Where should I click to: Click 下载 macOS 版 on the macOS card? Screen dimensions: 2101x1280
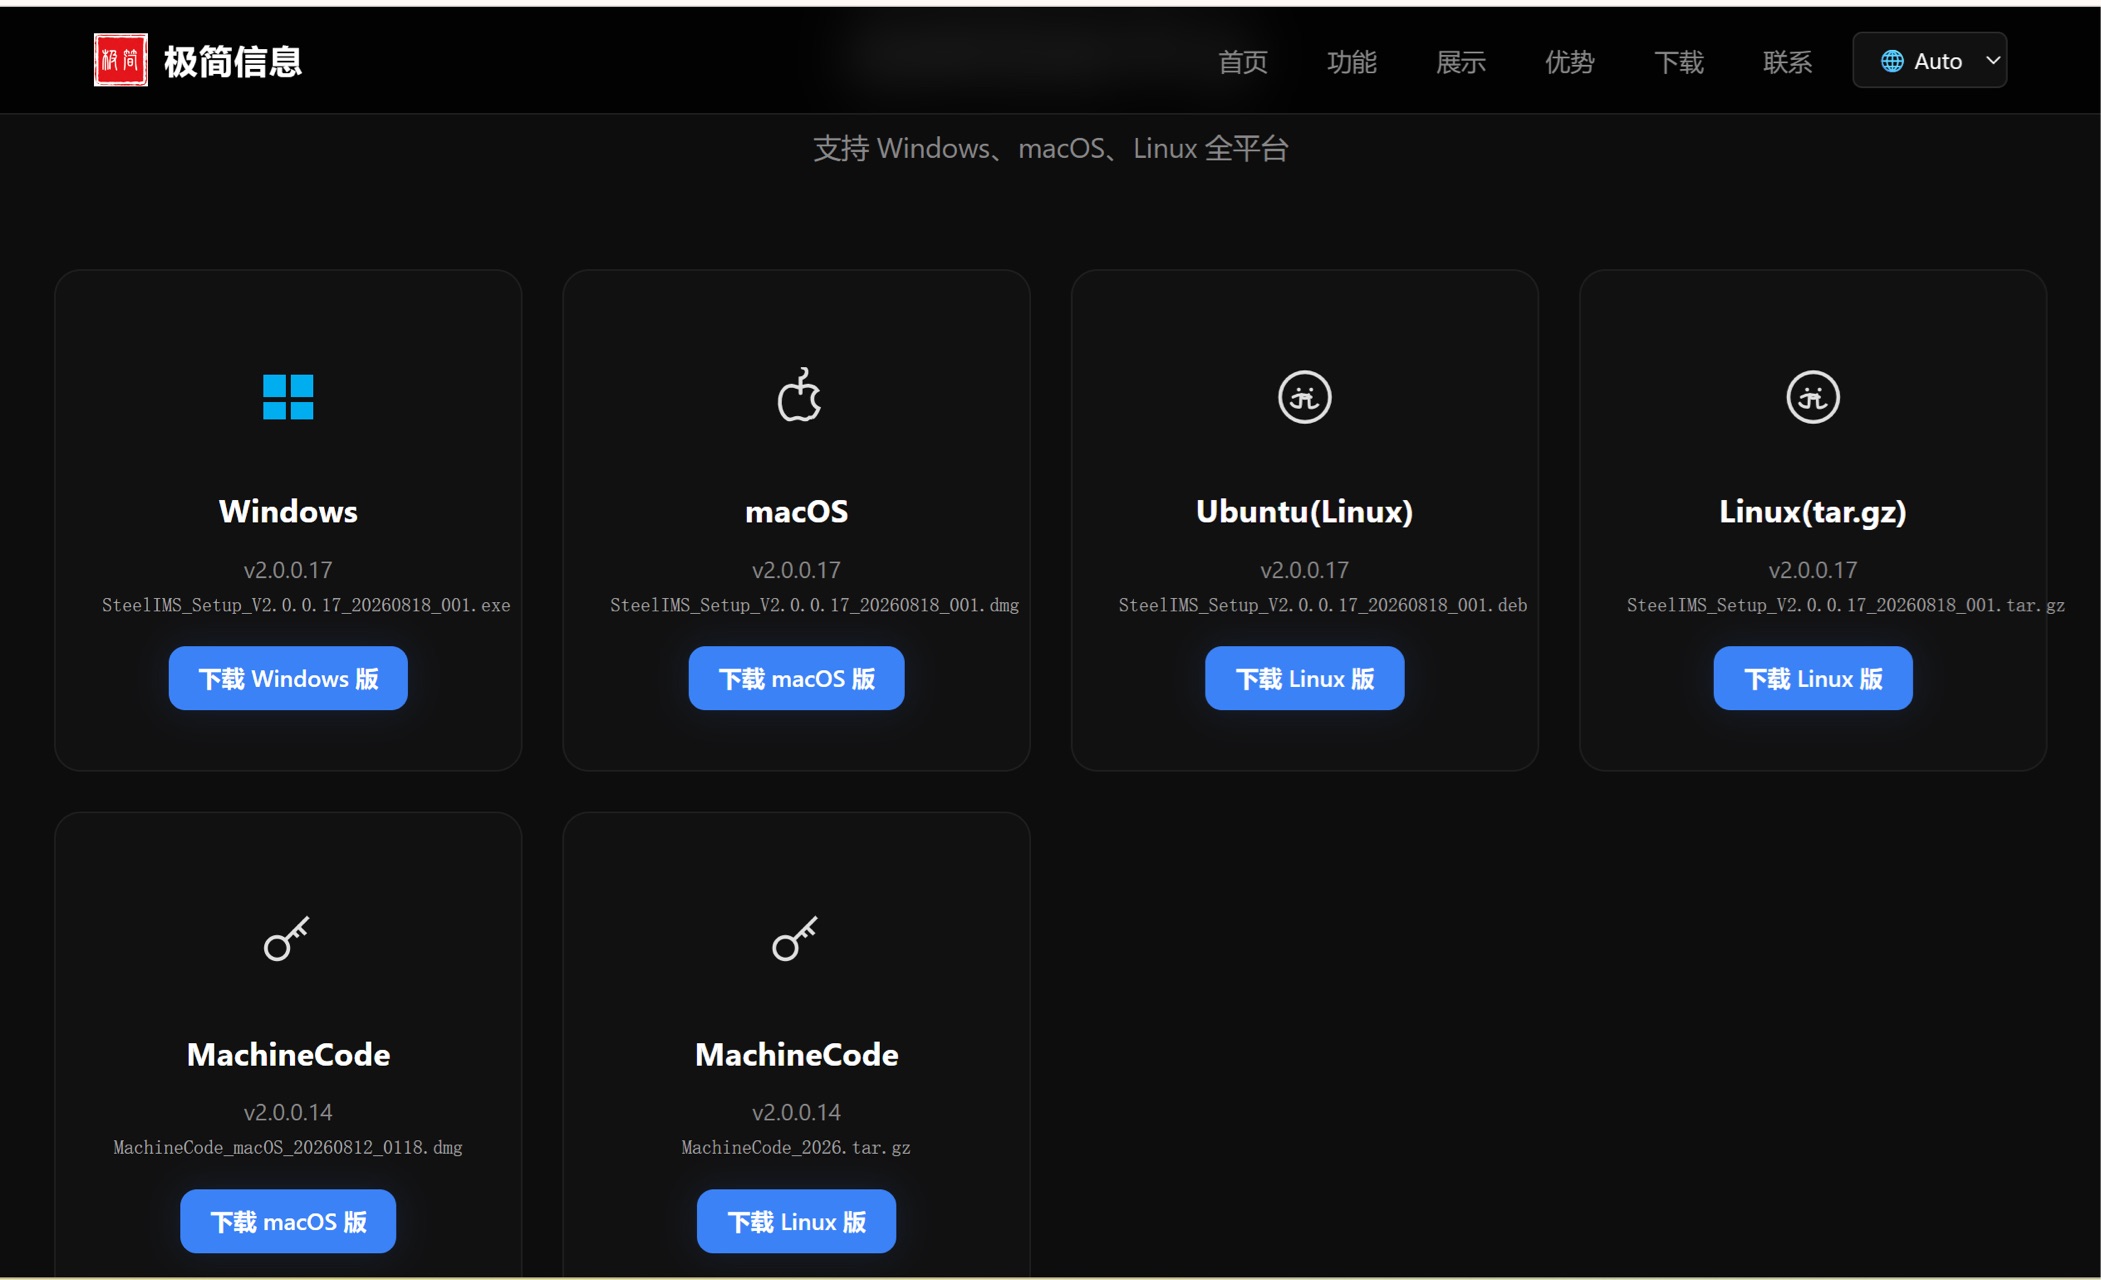(x=796, y=678)
